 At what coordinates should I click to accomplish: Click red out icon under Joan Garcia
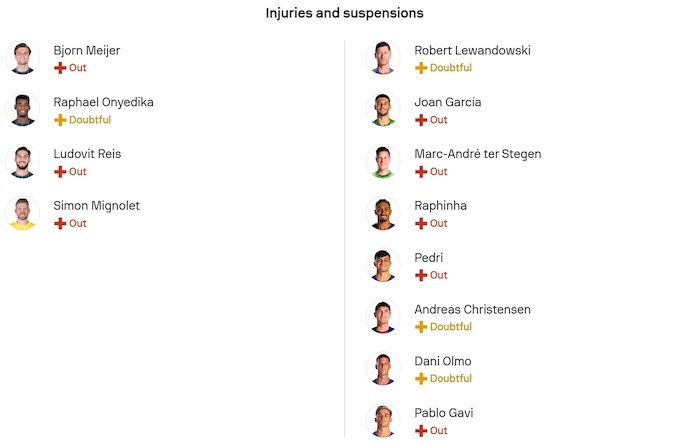point(421,120)
